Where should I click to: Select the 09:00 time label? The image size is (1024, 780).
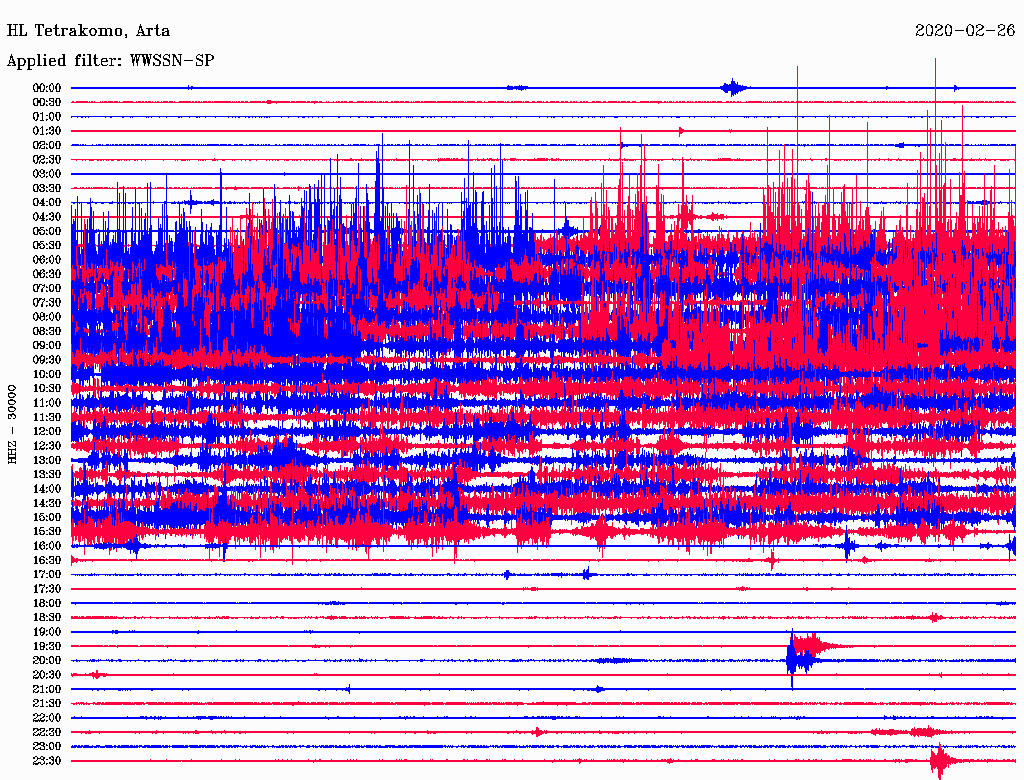[x=47, y=346]
